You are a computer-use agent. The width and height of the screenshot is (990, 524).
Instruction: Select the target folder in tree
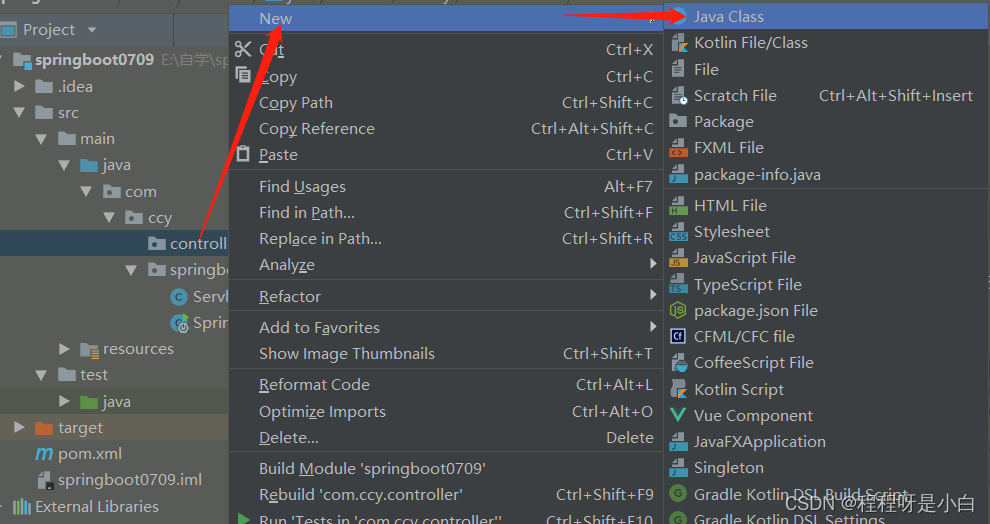pyautogui.click(x=80, y=428)
